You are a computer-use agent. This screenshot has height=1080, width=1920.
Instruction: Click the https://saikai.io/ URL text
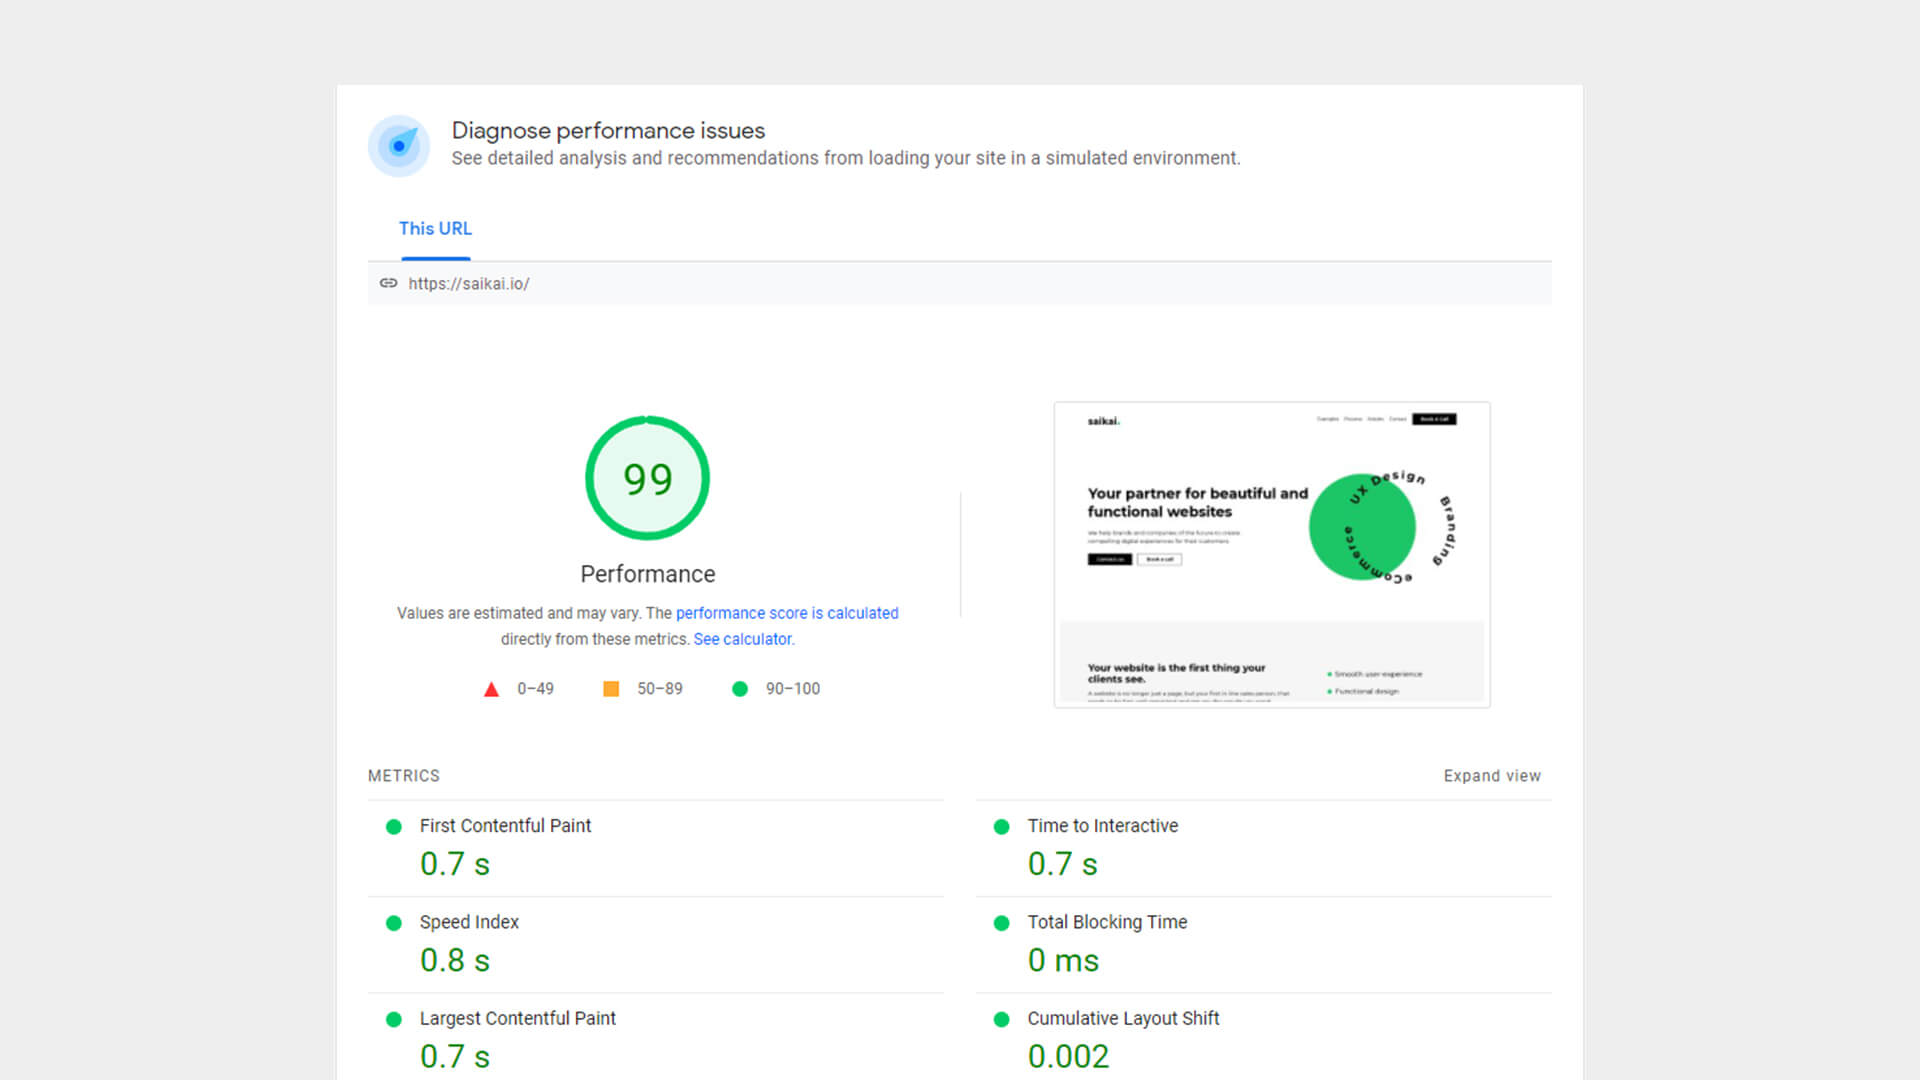point(469,284)
